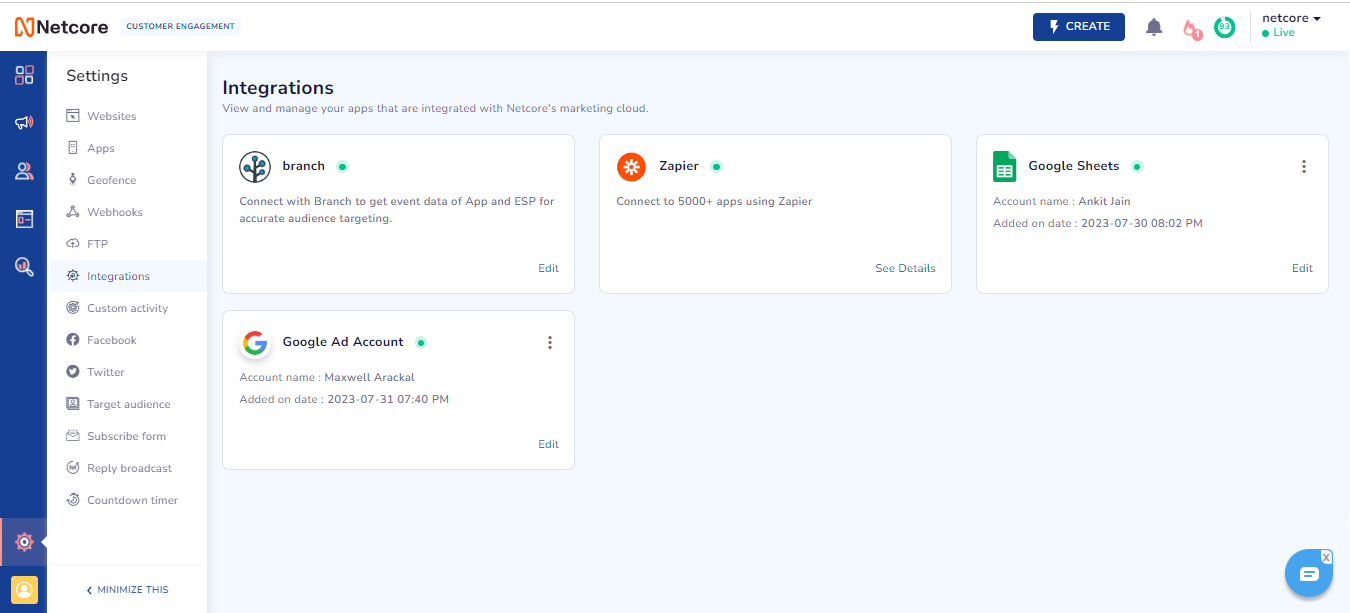Click the Settings panel title

click(97, 76)
